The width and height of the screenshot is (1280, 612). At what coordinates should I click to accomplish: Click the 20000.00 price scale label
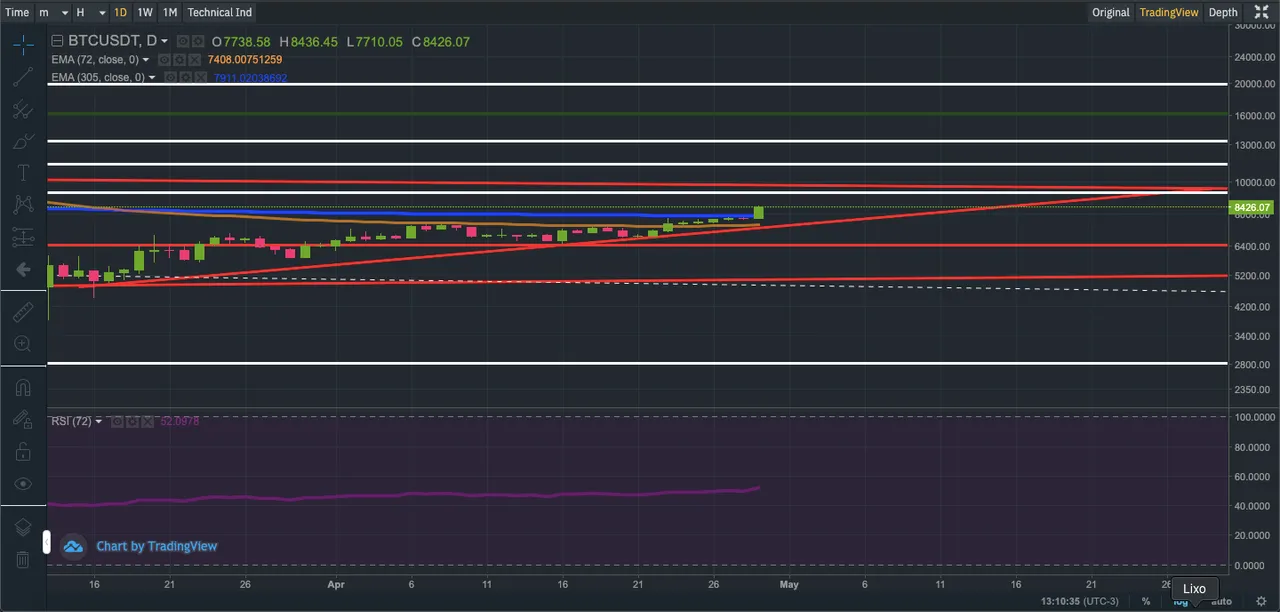(x=1257, y=85)
